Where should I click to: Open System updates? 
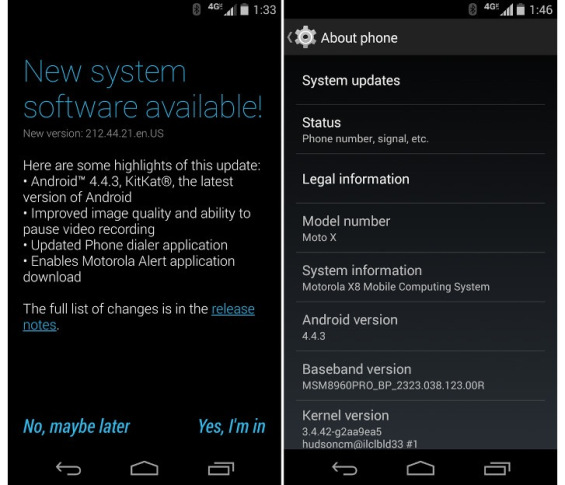421,80
